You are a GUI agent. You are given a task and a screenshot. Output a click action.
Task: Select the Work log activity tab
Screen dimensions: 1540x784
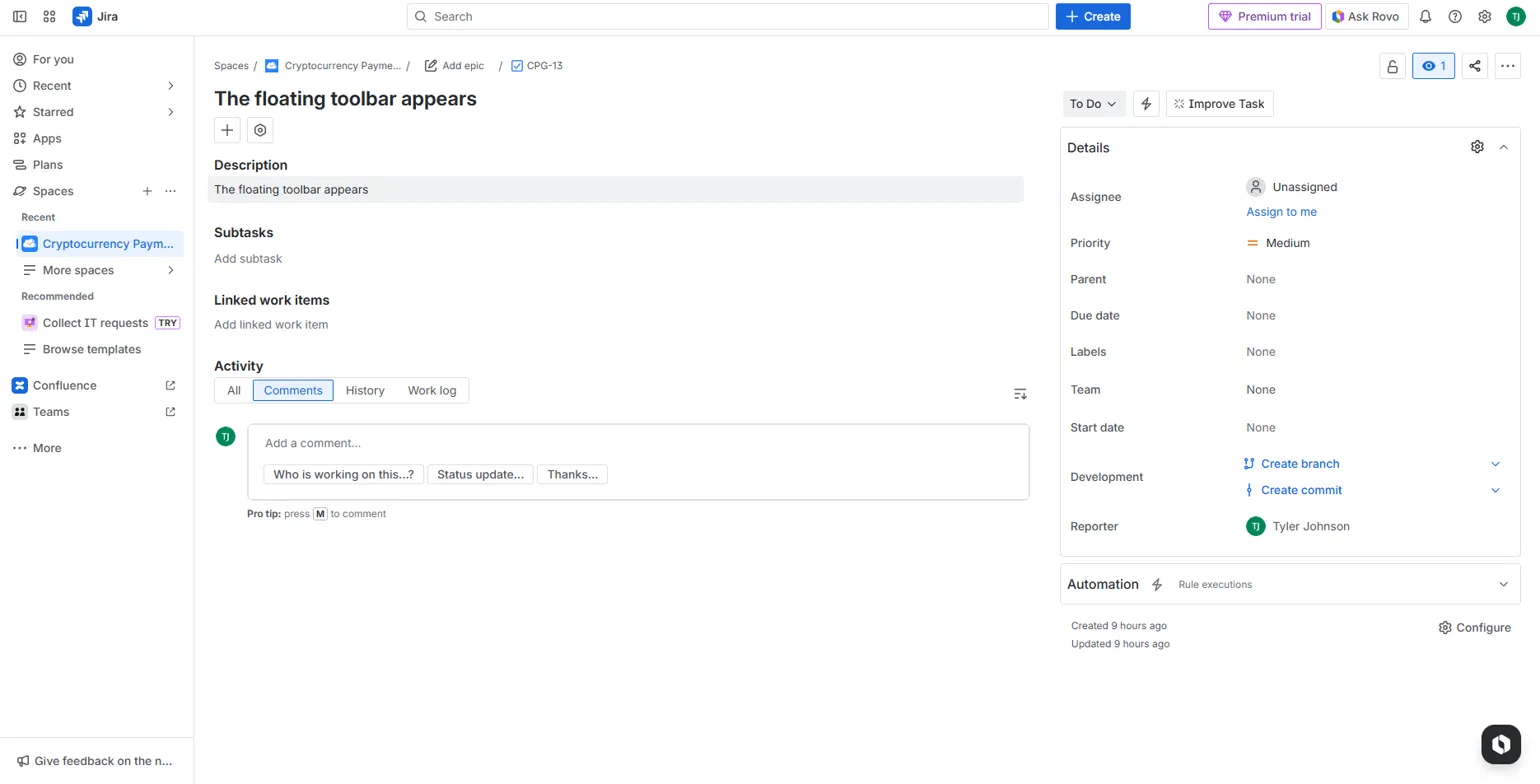pyautogui.click(x=431, y=390)
